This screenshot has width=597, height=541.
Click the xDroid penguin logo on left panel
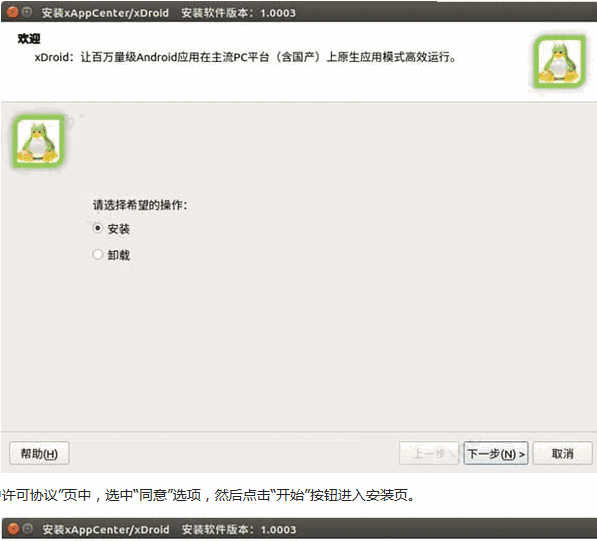point(38,142)
